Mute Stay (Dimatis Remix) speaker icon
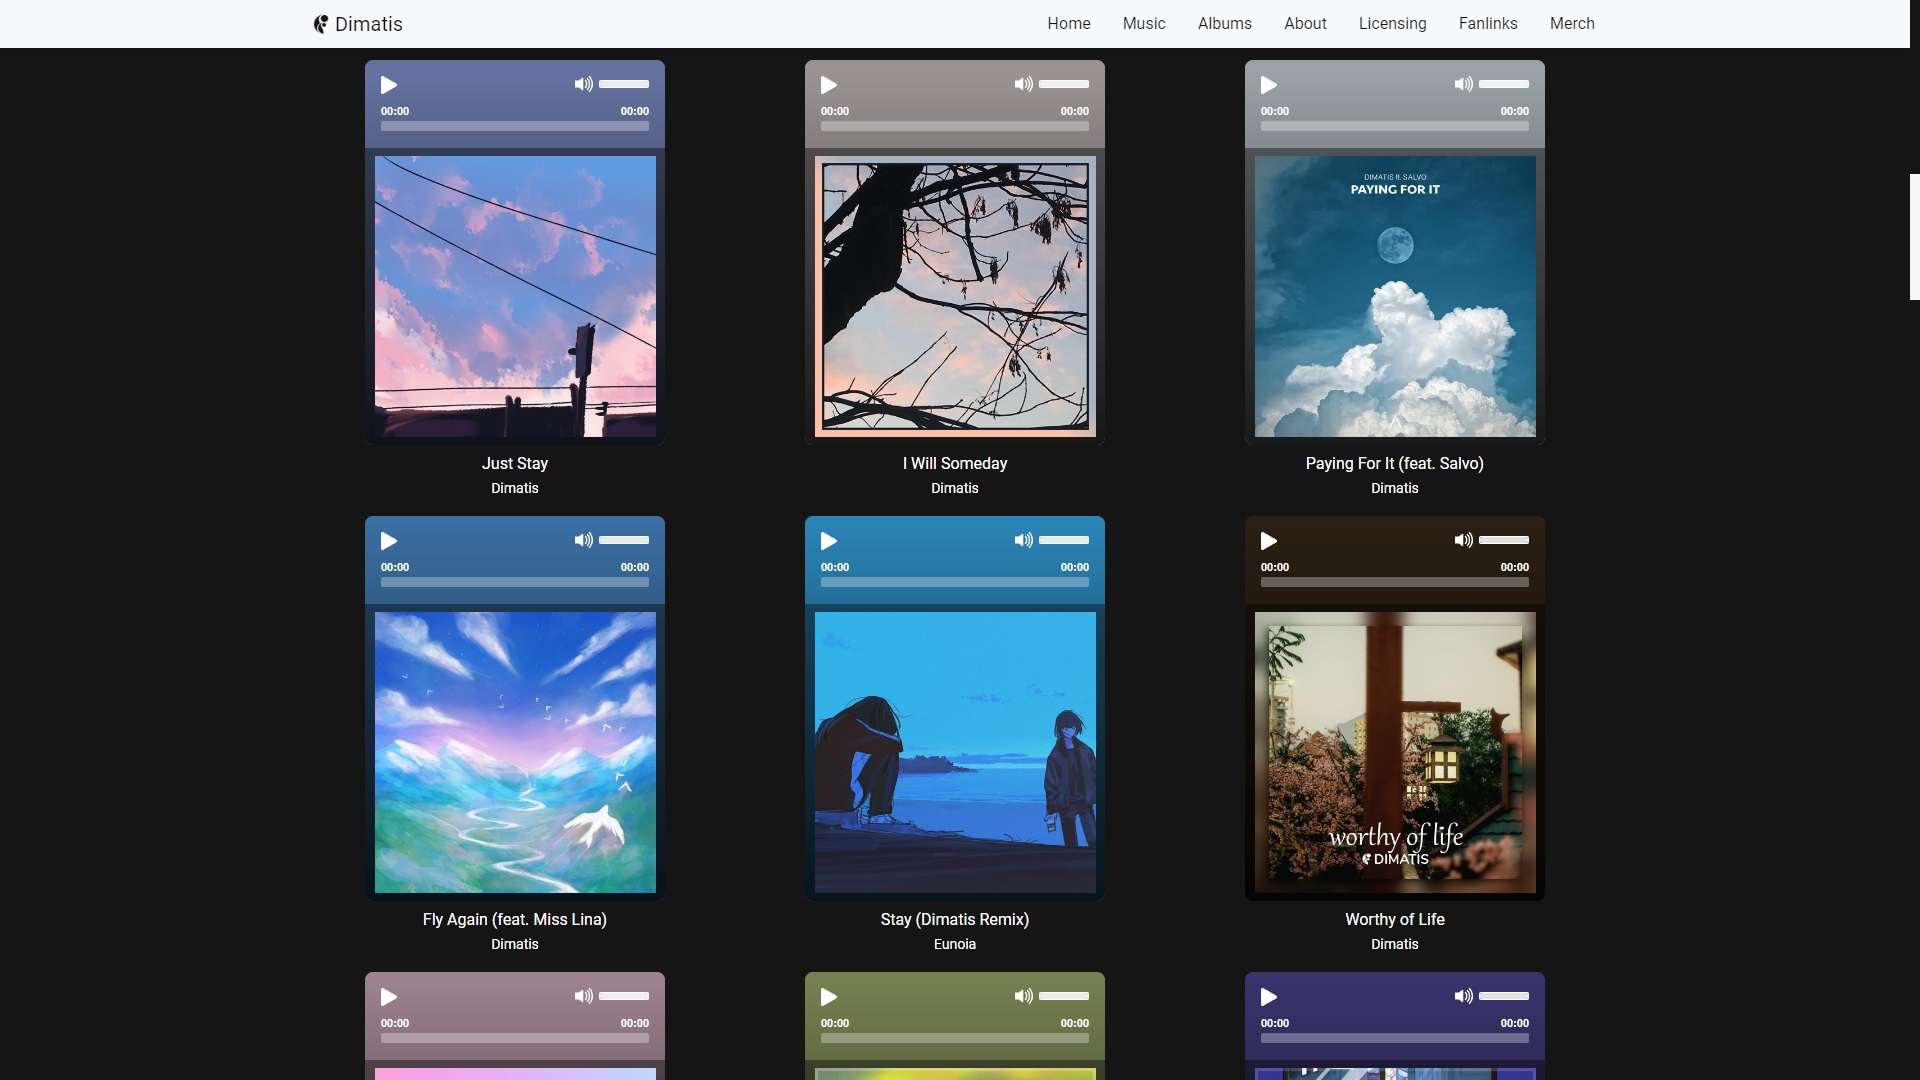 [x=1023, y=540]
